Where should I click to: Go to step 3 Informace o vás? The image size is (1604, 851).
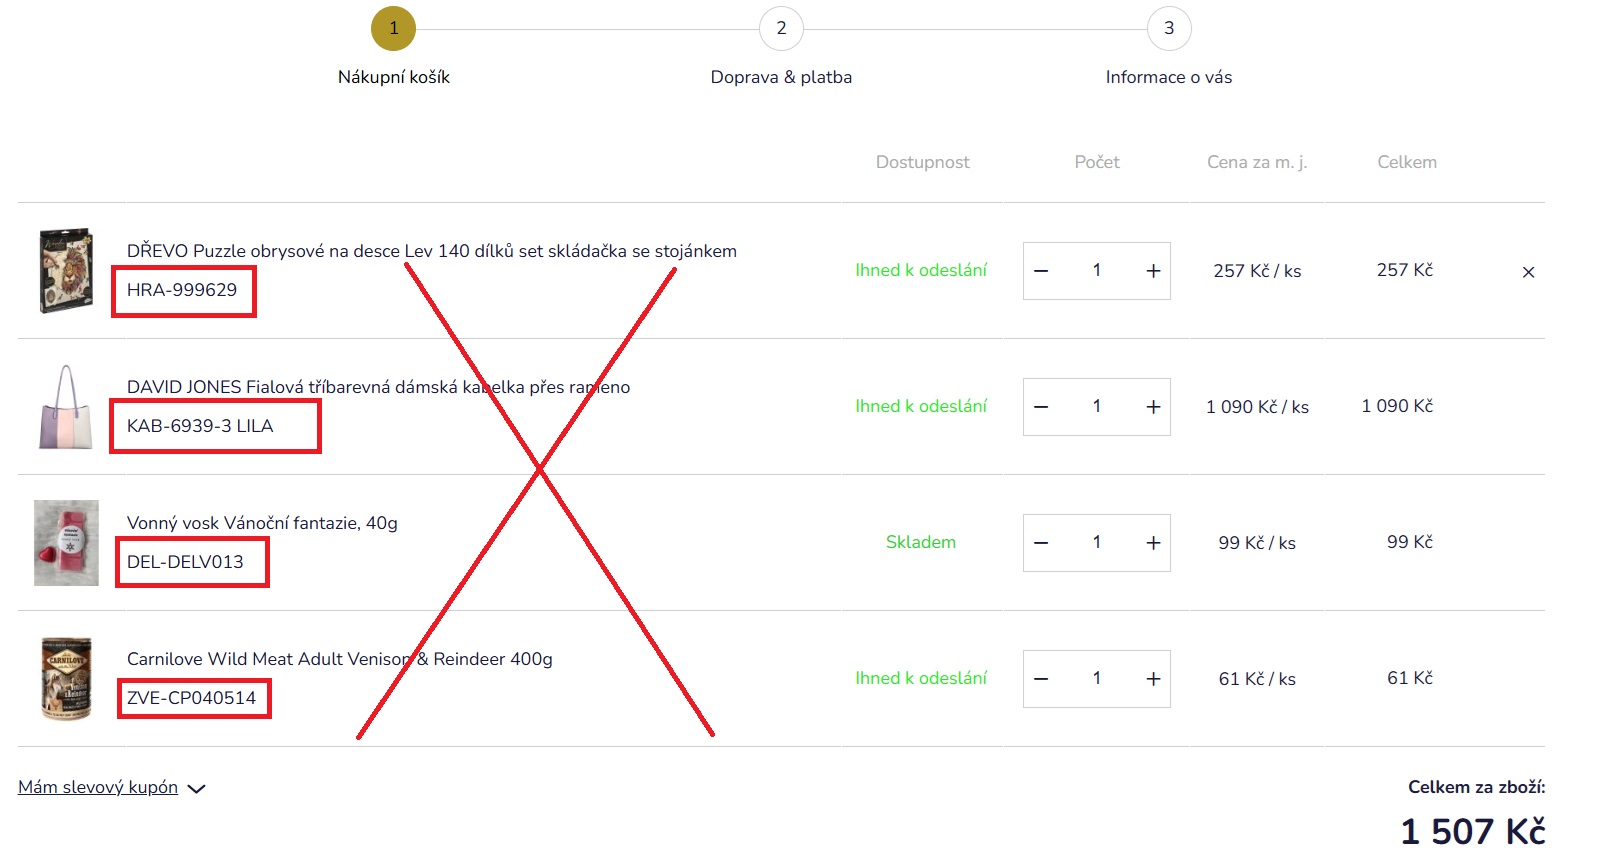1169,28
